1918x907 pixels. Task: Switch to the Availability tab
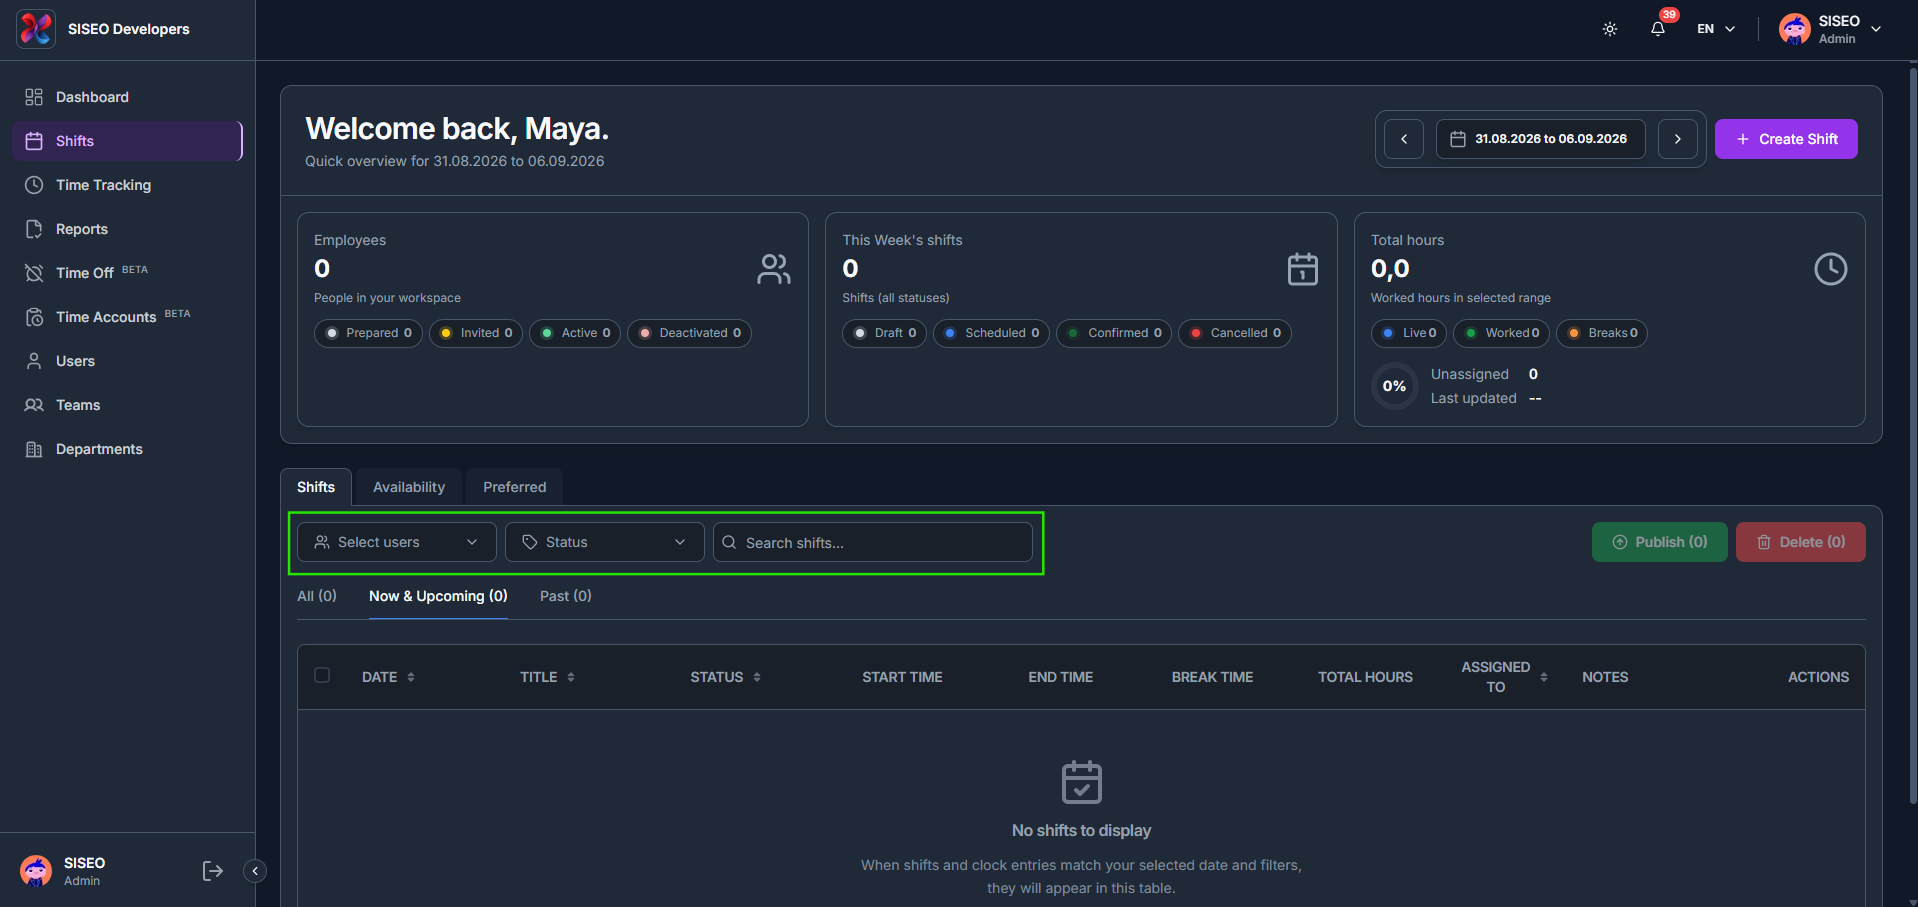pos(409,487)
